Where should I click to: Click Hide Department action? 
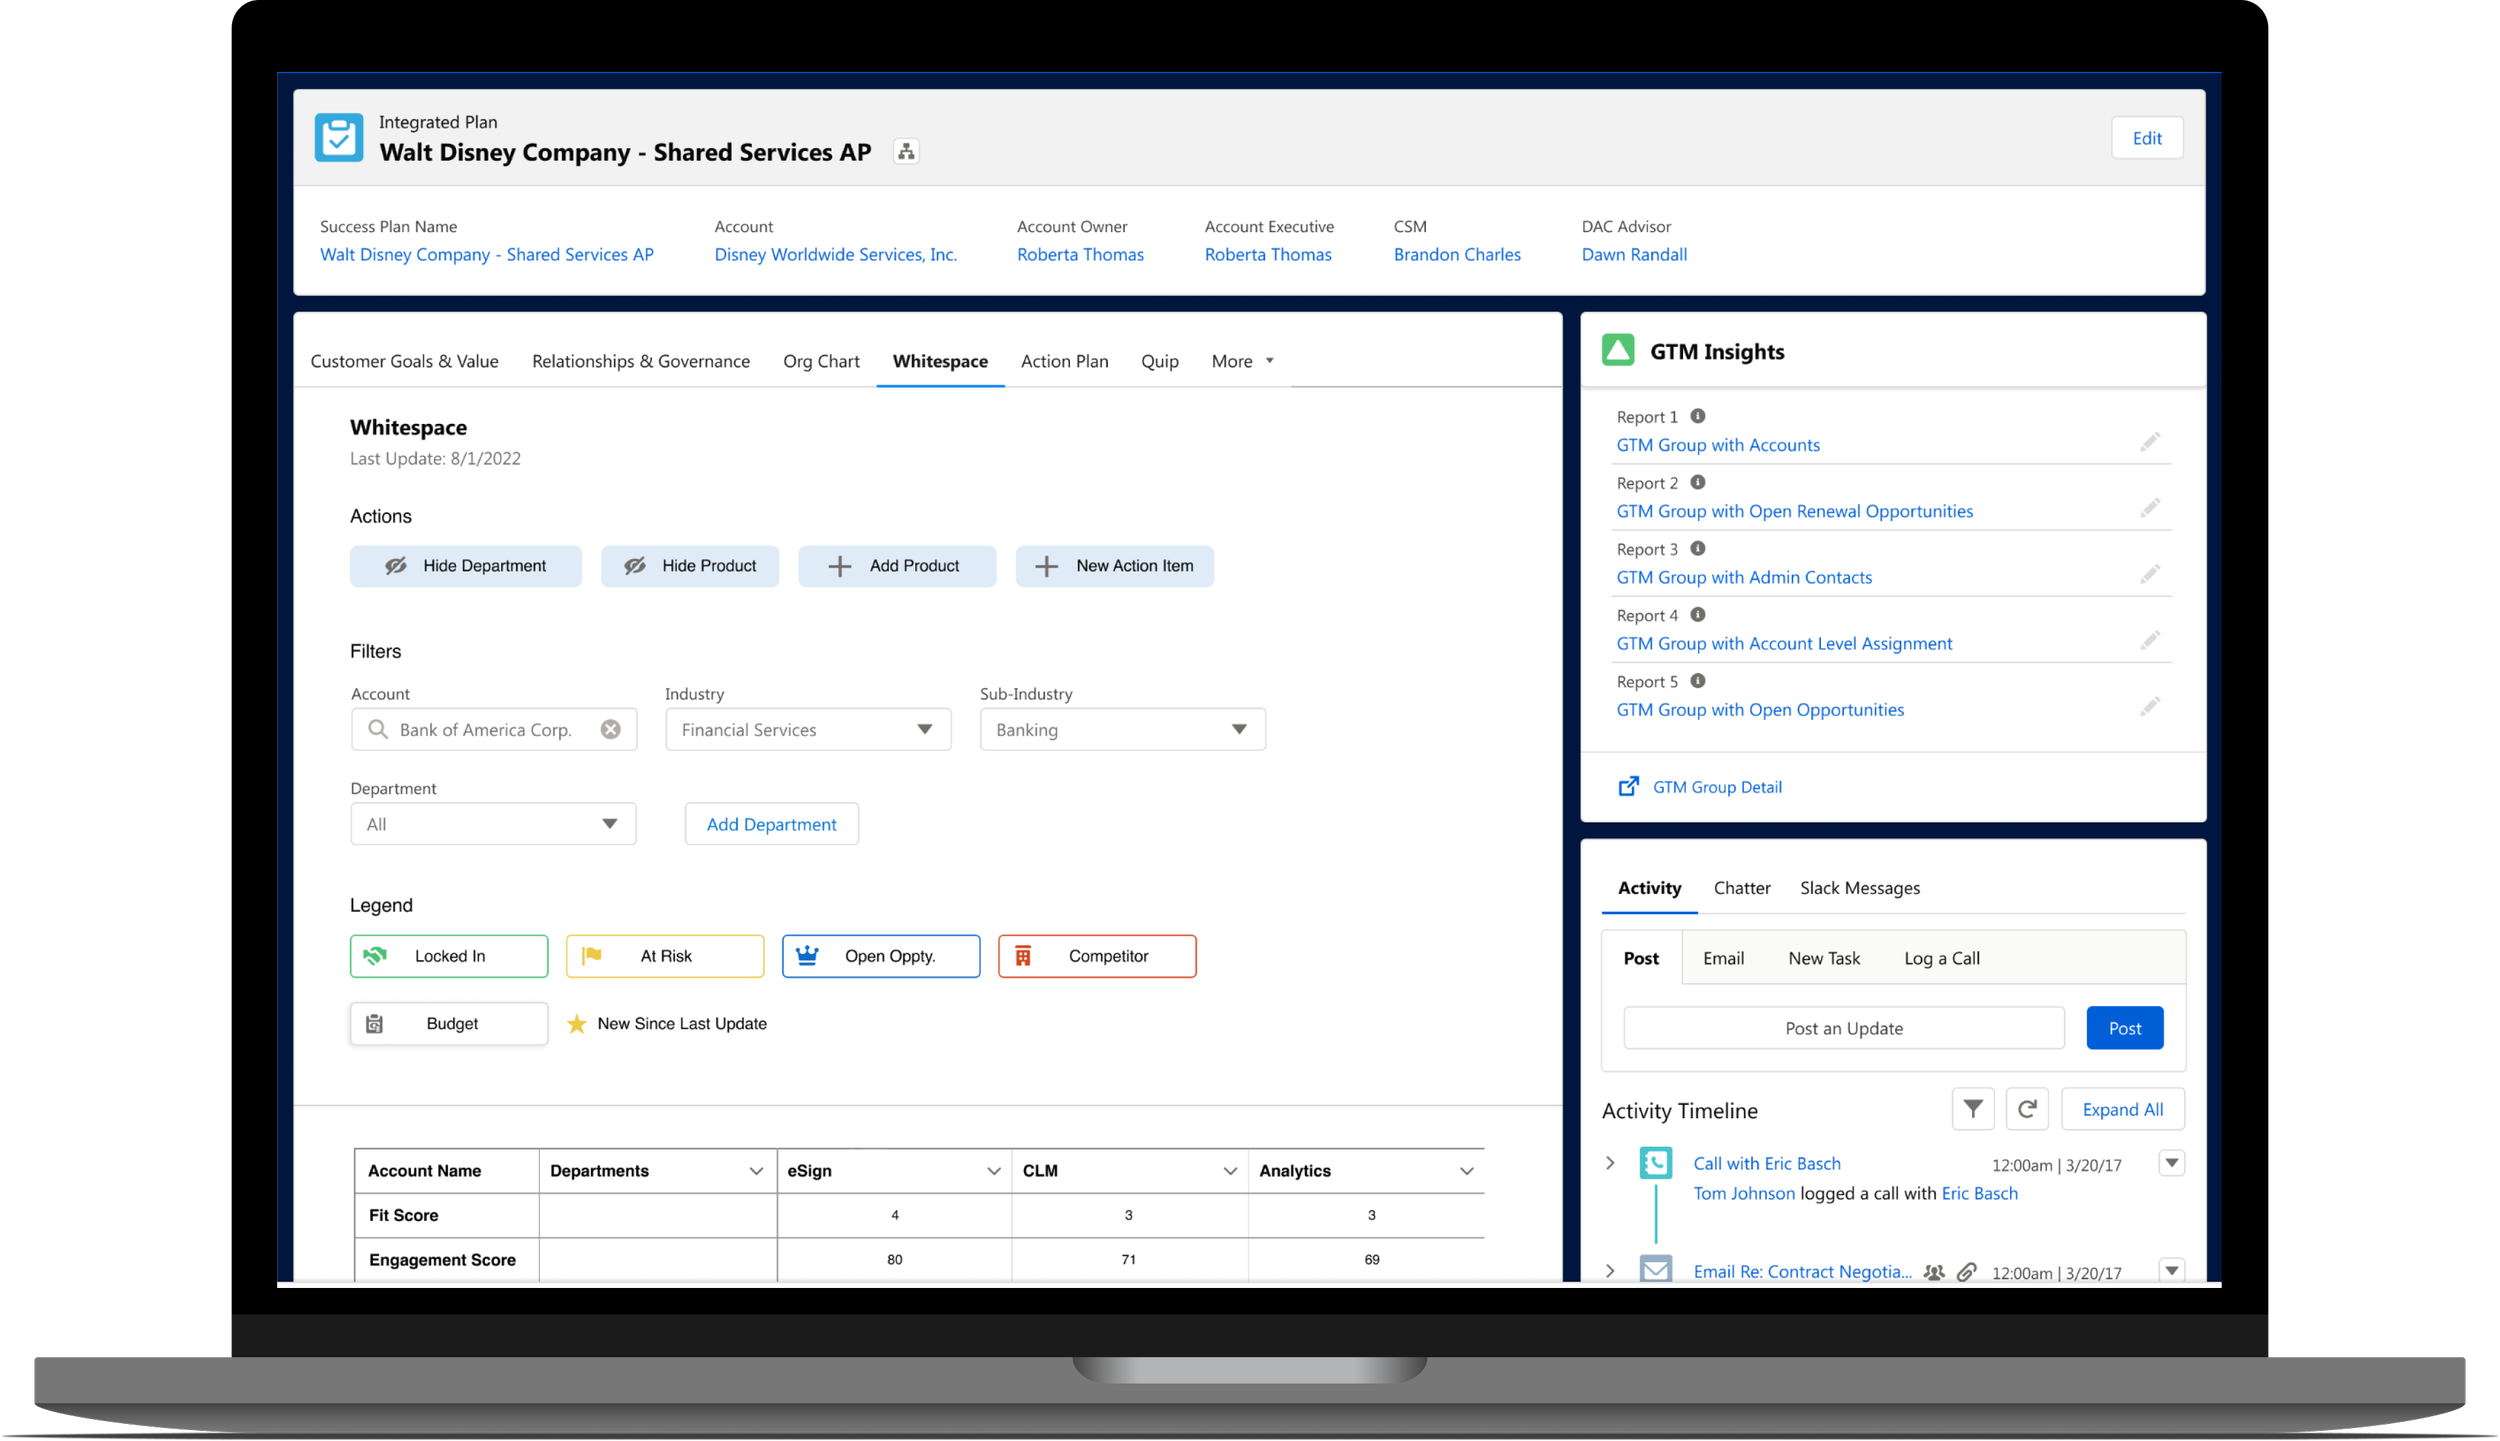[x=466, y=566]
